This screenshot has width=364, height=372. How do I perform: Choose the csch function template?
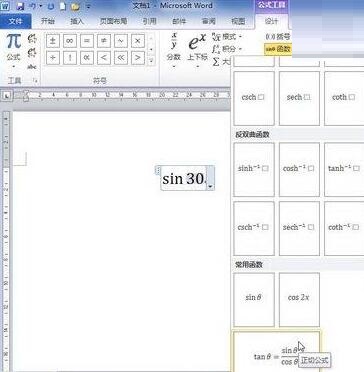click(x=254, y=98)
